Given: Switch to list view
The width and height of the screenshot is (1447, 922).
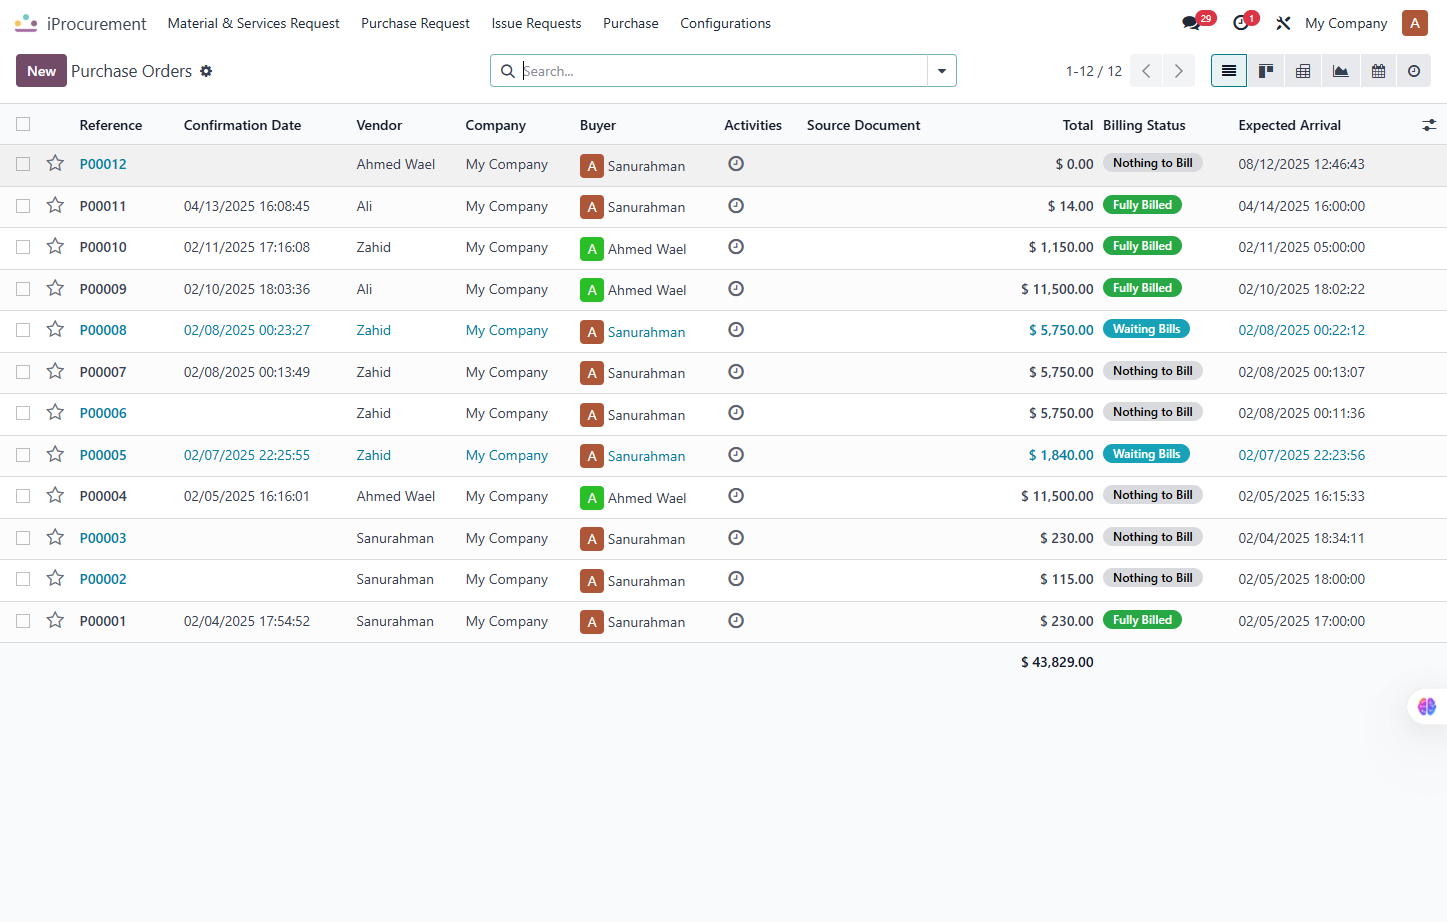Looking at the screenshot, I should [1229, 71].
